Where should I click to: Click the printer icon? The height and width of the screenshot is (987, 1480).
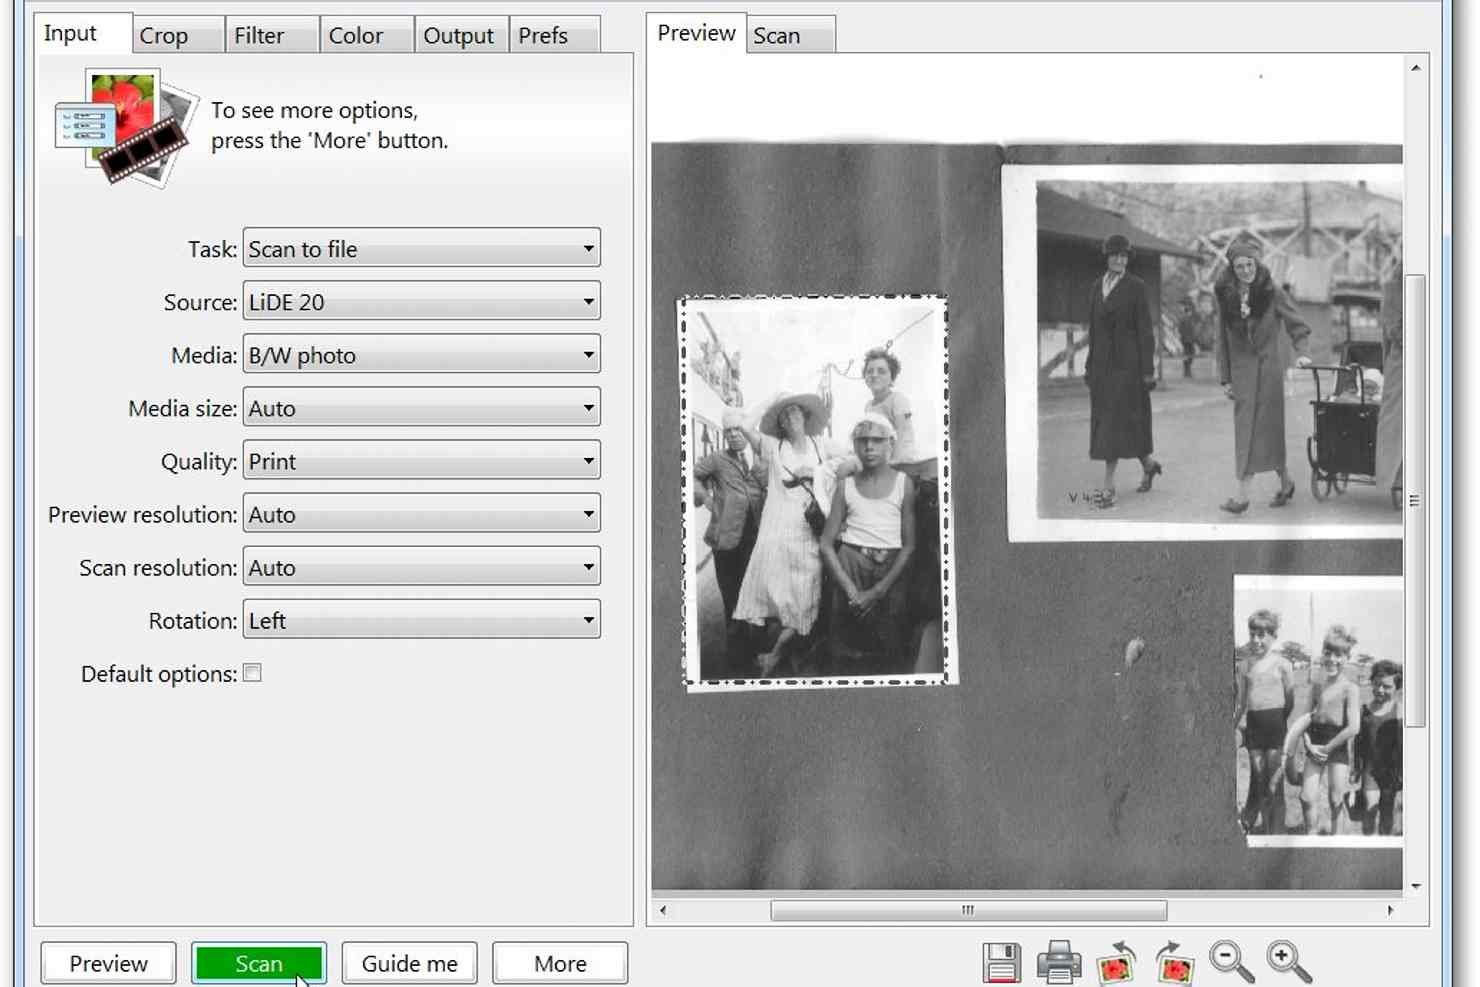click(1059, 962)
